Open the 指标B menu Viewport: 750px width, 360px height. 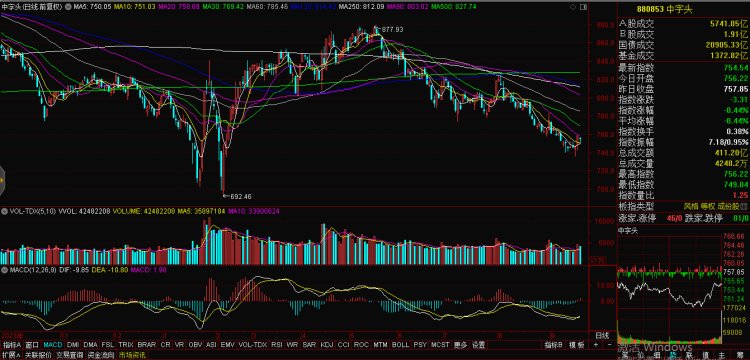pos(554,345)
